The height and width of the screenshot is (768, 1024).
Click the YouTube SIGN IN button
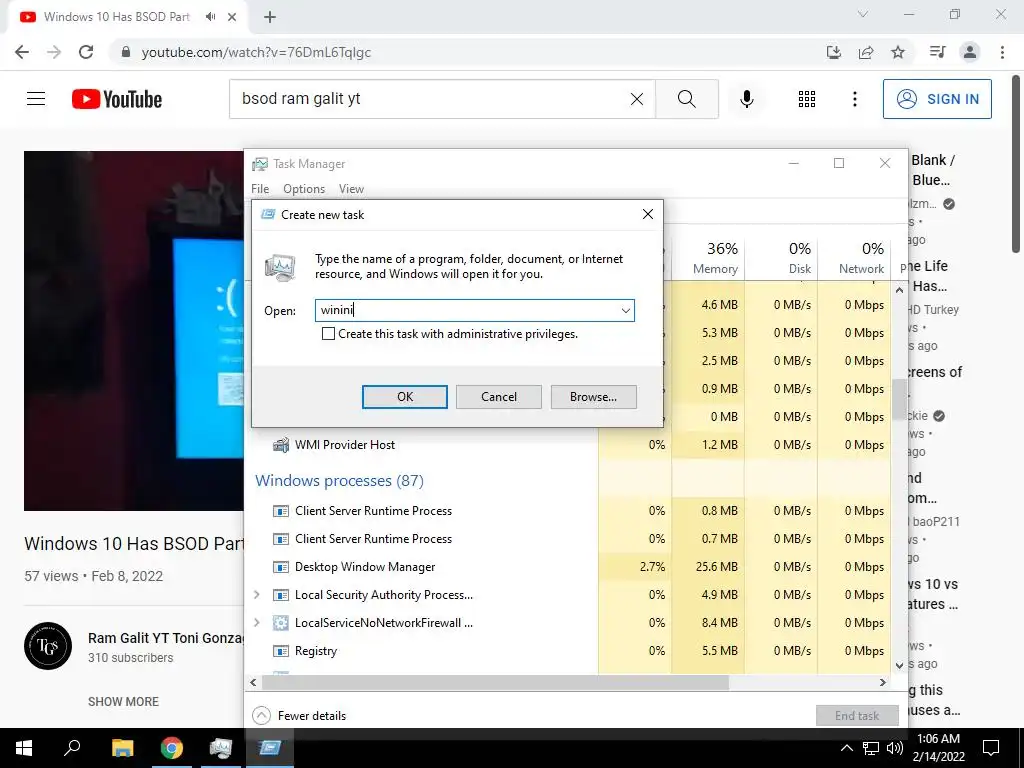937,99
